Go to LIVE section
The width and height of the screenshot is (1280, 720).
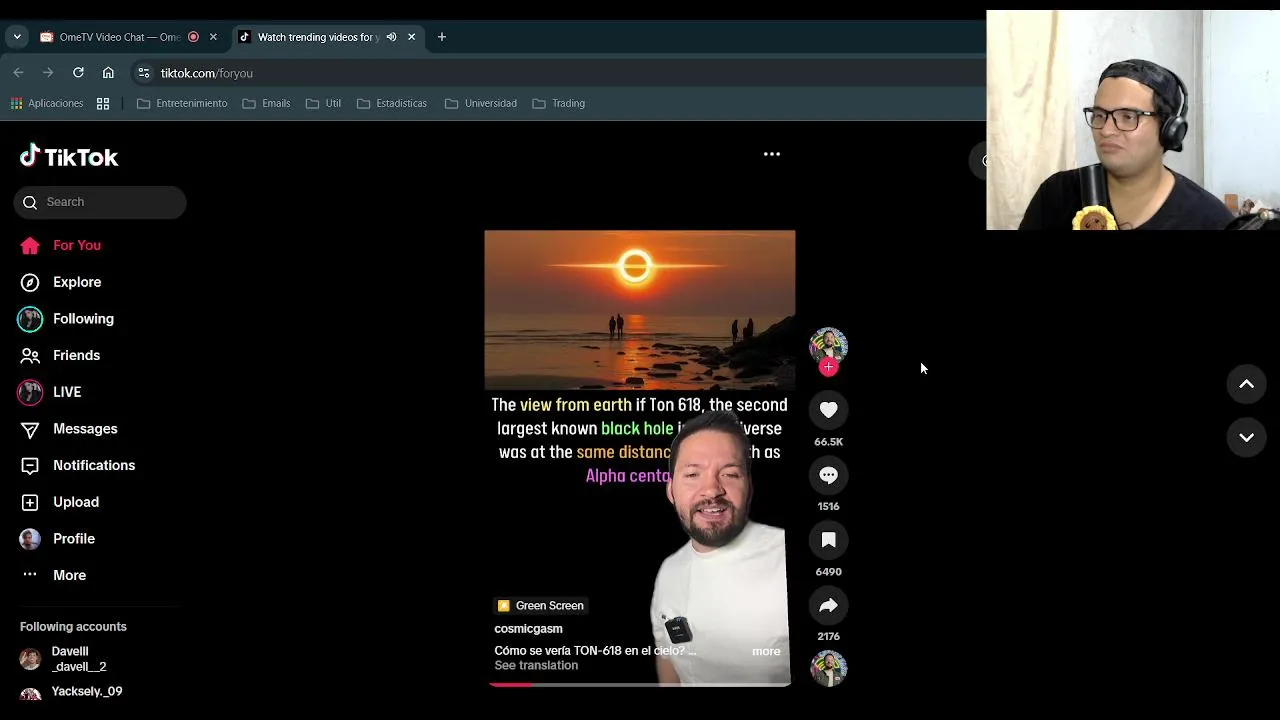[50, 392]
